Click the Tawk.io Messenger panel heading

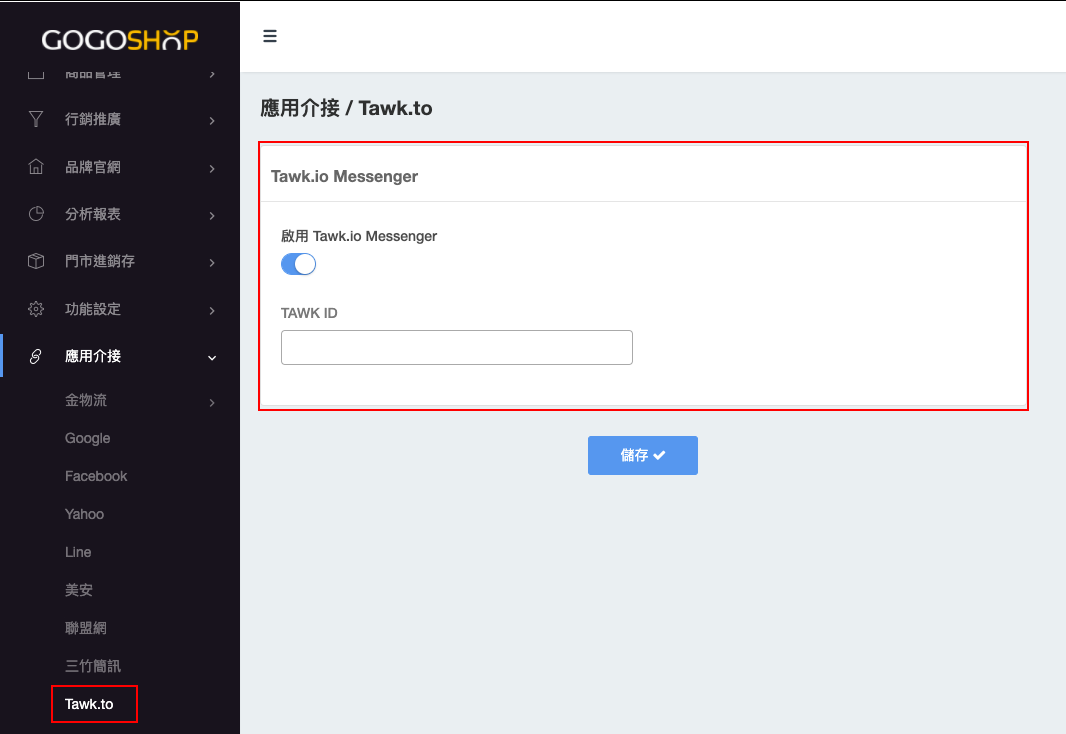coord(344,177)
